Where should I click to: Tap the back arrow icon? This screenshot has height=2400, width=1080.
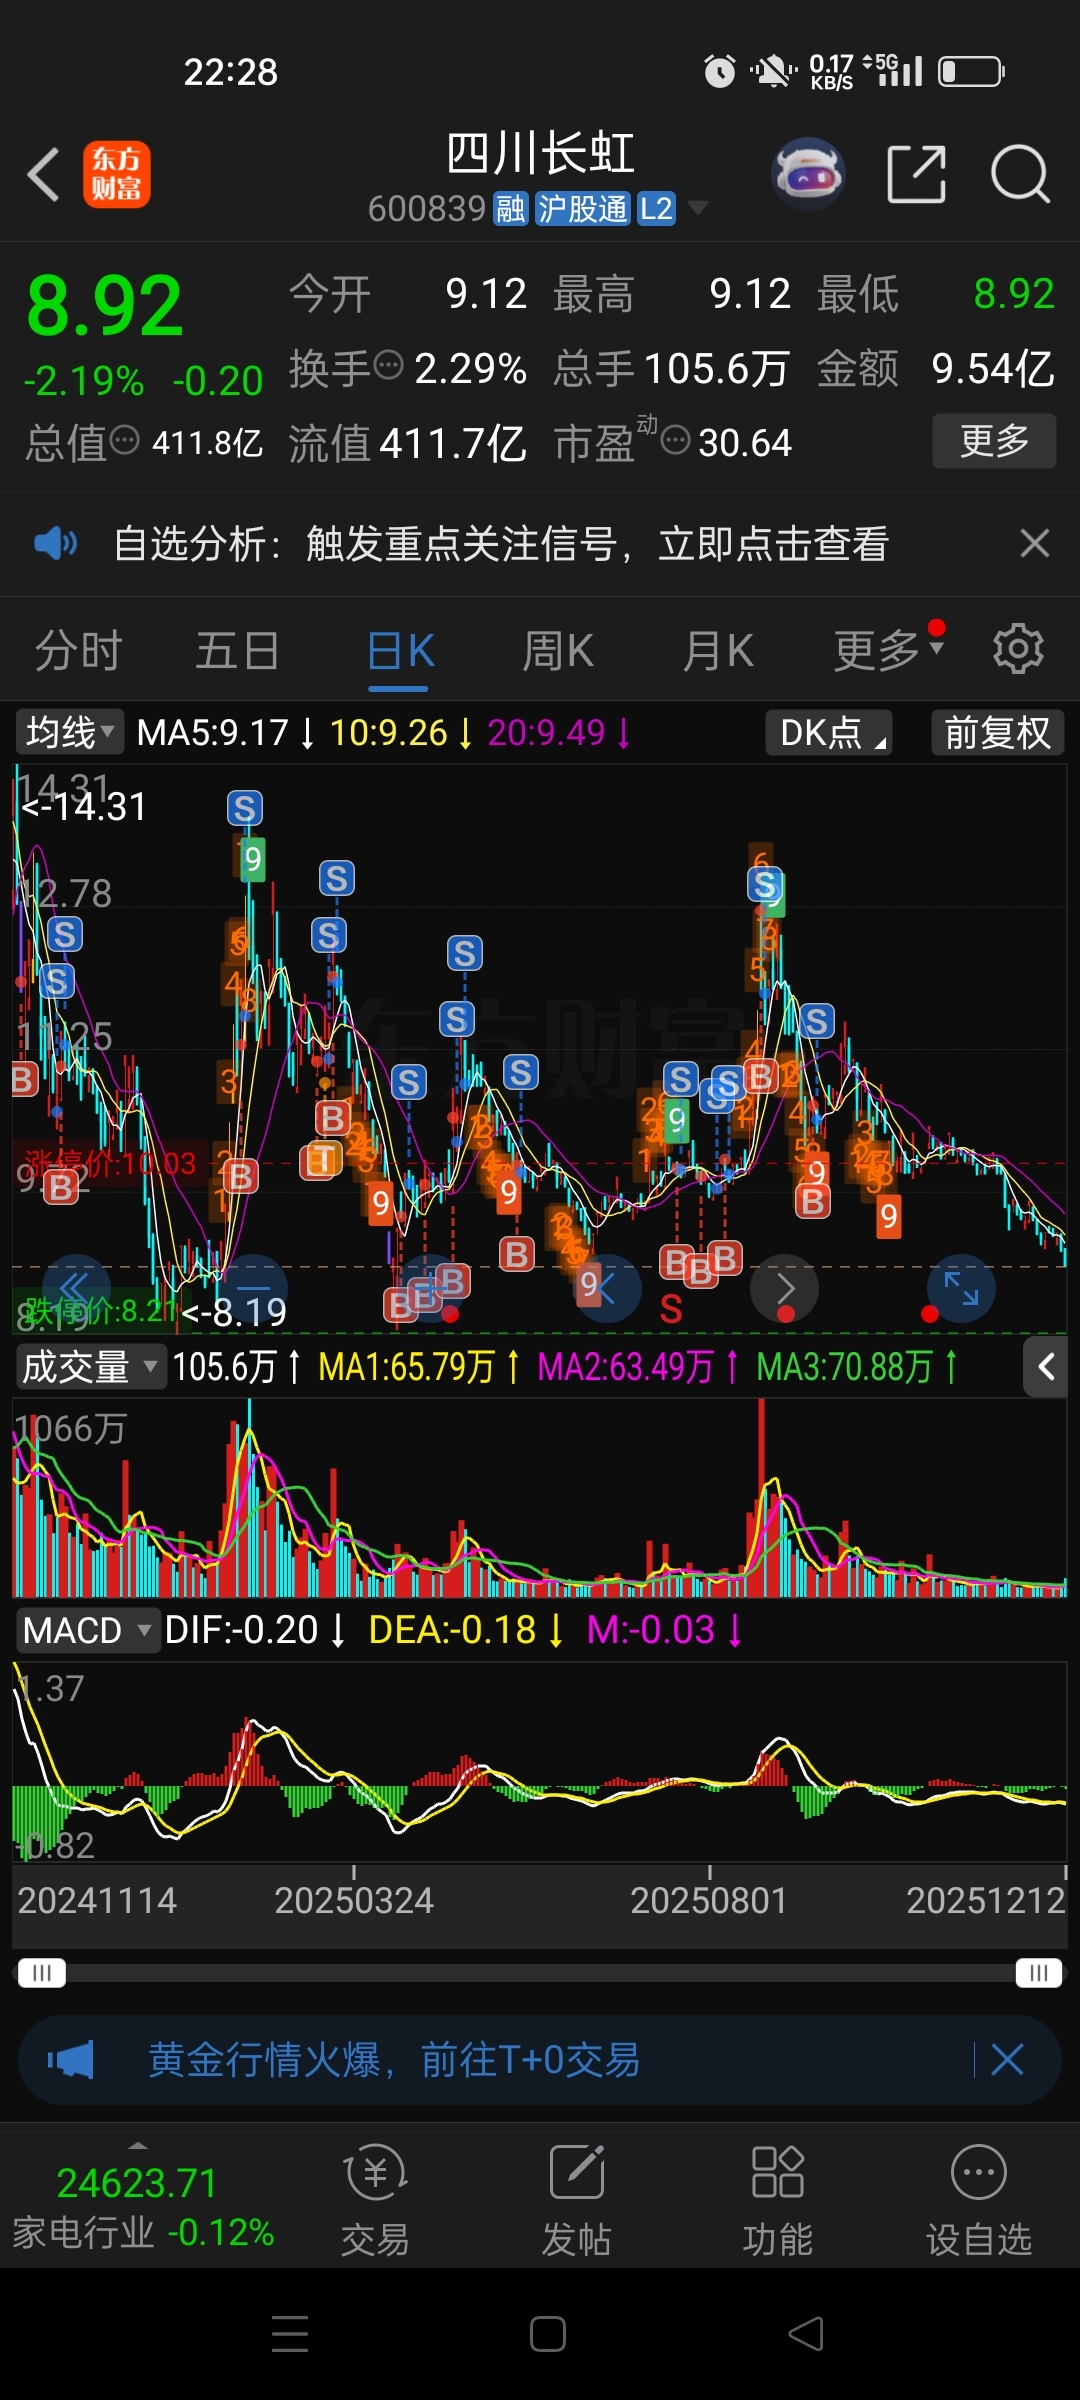43,175
